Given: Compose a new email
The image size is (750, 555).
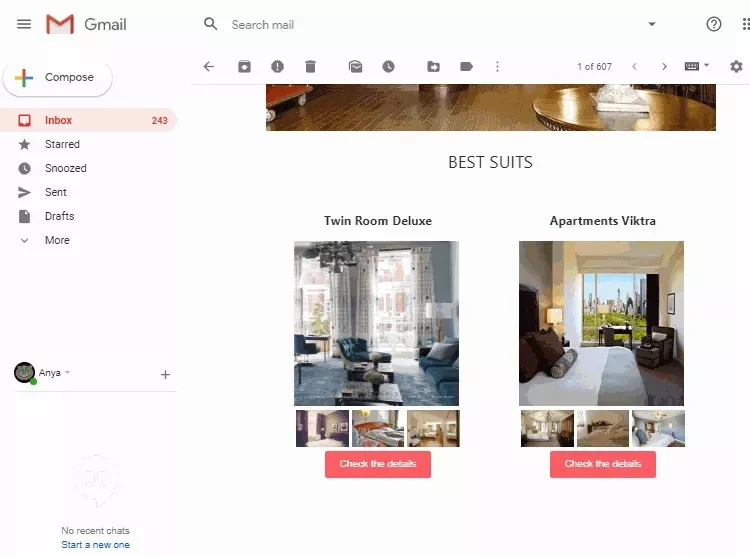Looking at the screenshot, I should point(58,78).
